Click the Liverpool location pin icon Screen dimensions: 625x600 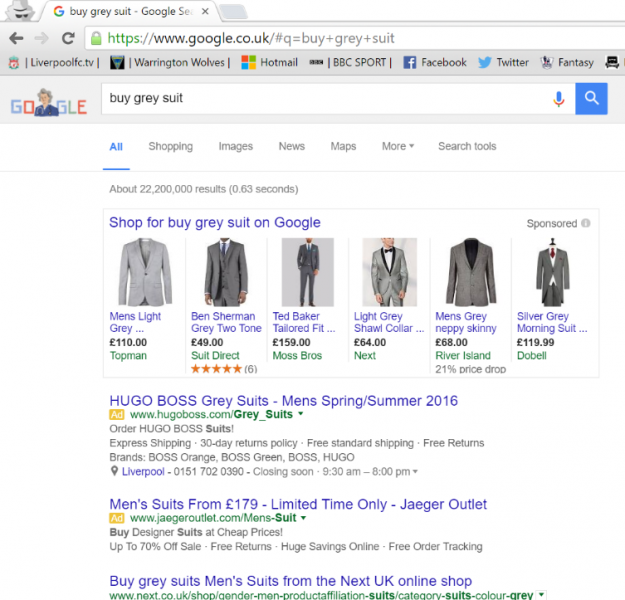pyautogui.click(x=114, y=471)
